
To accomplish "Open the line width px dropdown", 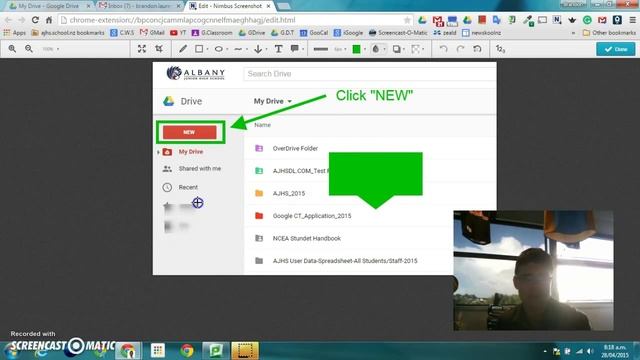I will pyautogui.click(x=340, y=49).
